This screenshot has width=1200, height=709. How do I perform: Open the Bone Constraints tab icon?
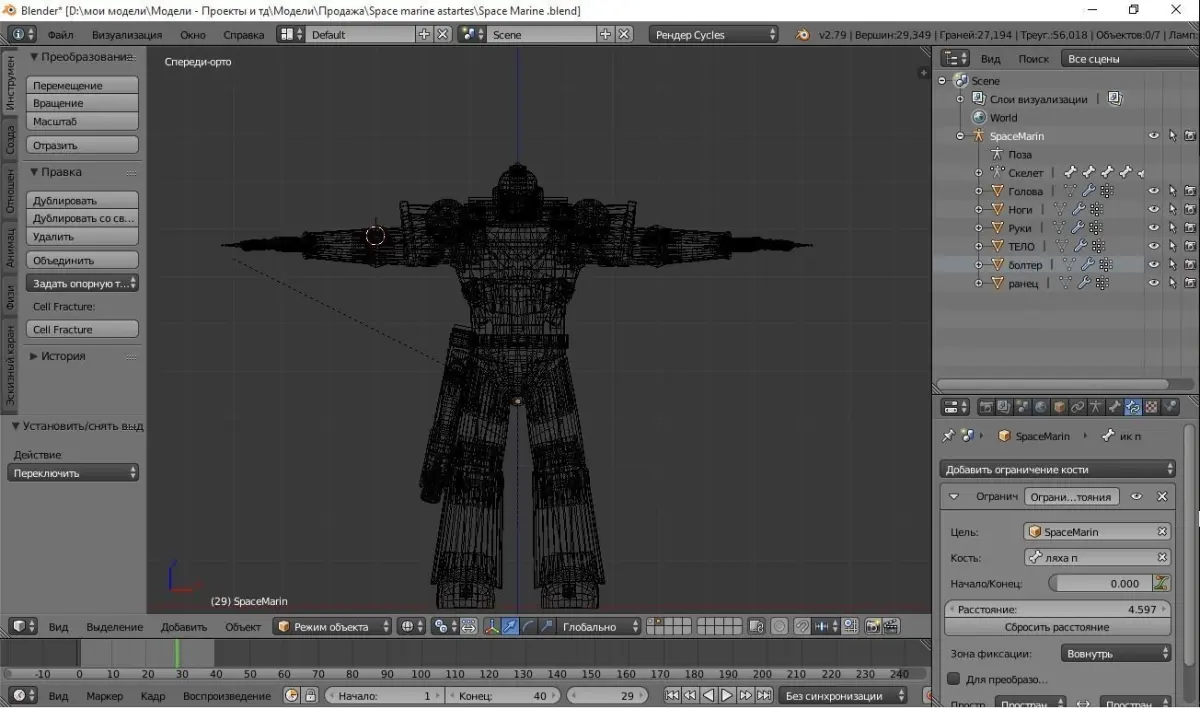click(x=1132, y=407)
